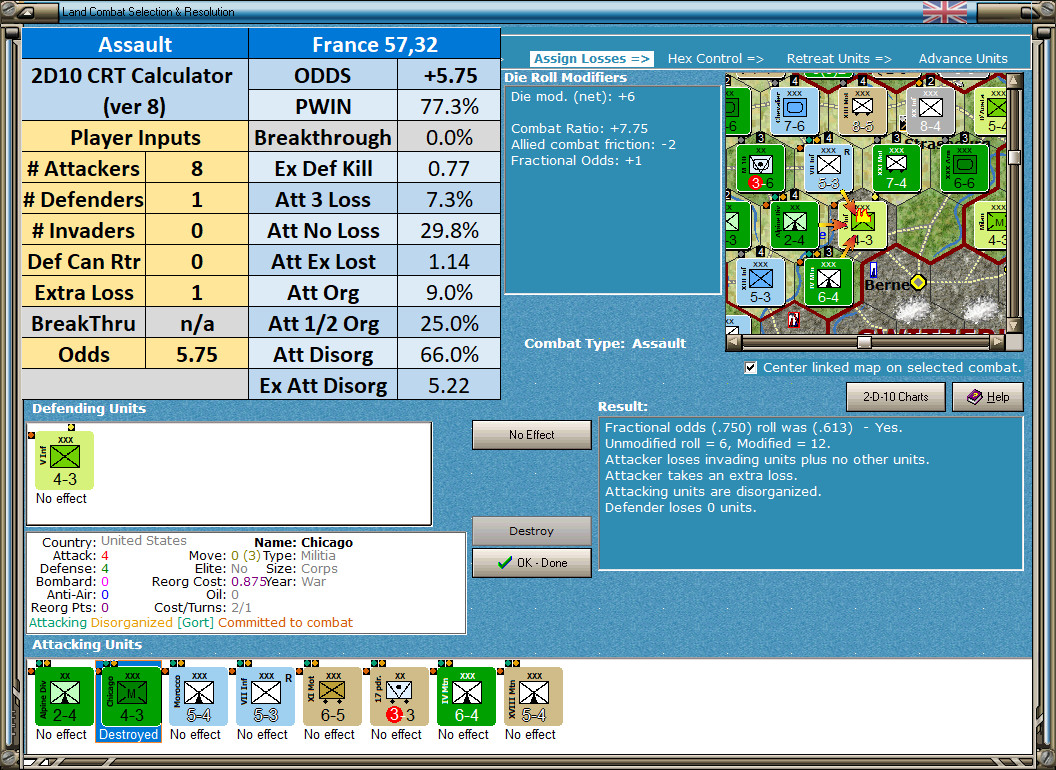
Task: Click the No Effect button
Action: coord(532,435)
